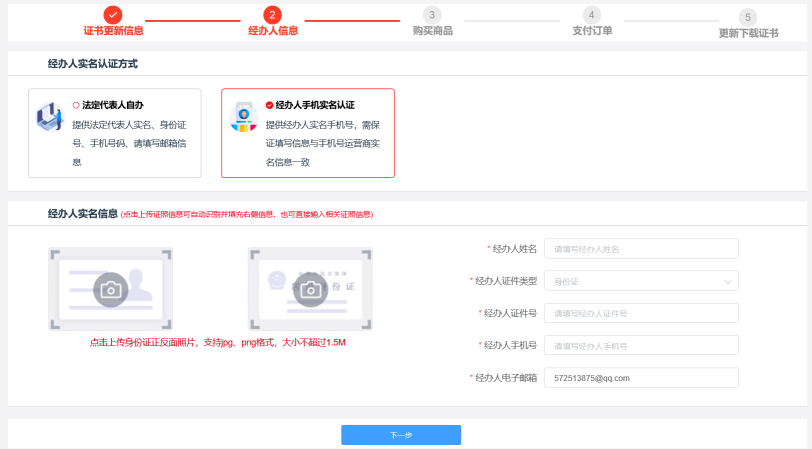Click the 经办人证件号 field label
Image resolution: width=812 pixels, height=449 pixels.
pyautogui.click(x=510, y=313)
